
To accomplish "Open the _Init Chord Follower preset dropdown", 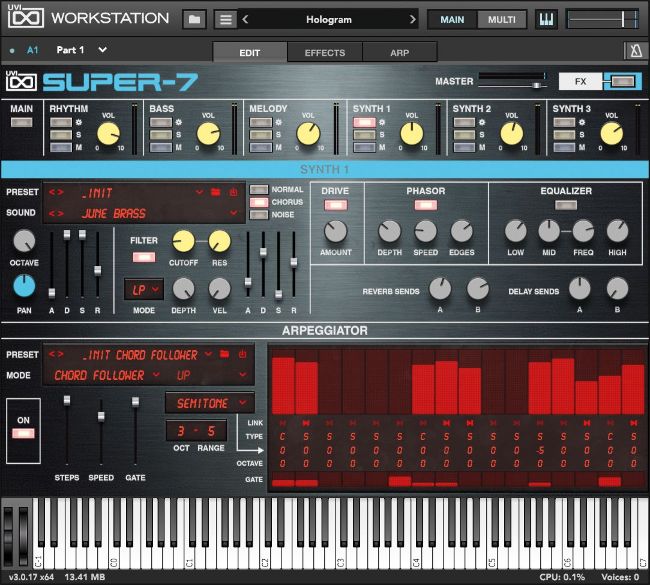I will click(x=209, y=354).
